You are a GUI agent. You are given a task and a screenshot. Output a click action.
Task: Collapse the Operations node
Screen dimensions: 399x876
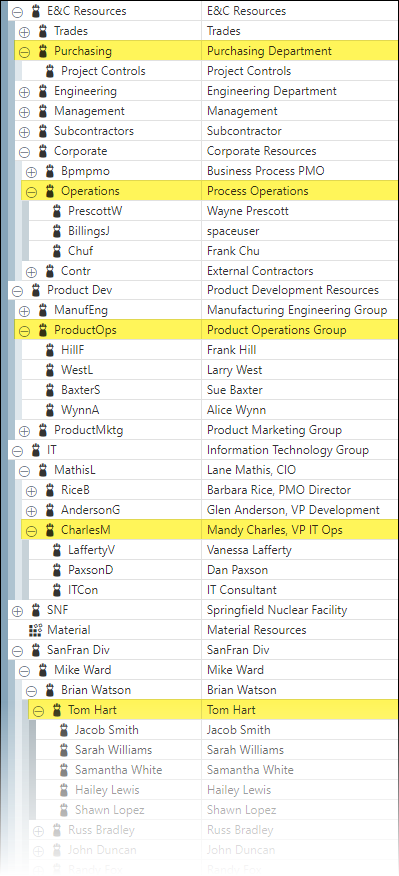coord(31,192)
